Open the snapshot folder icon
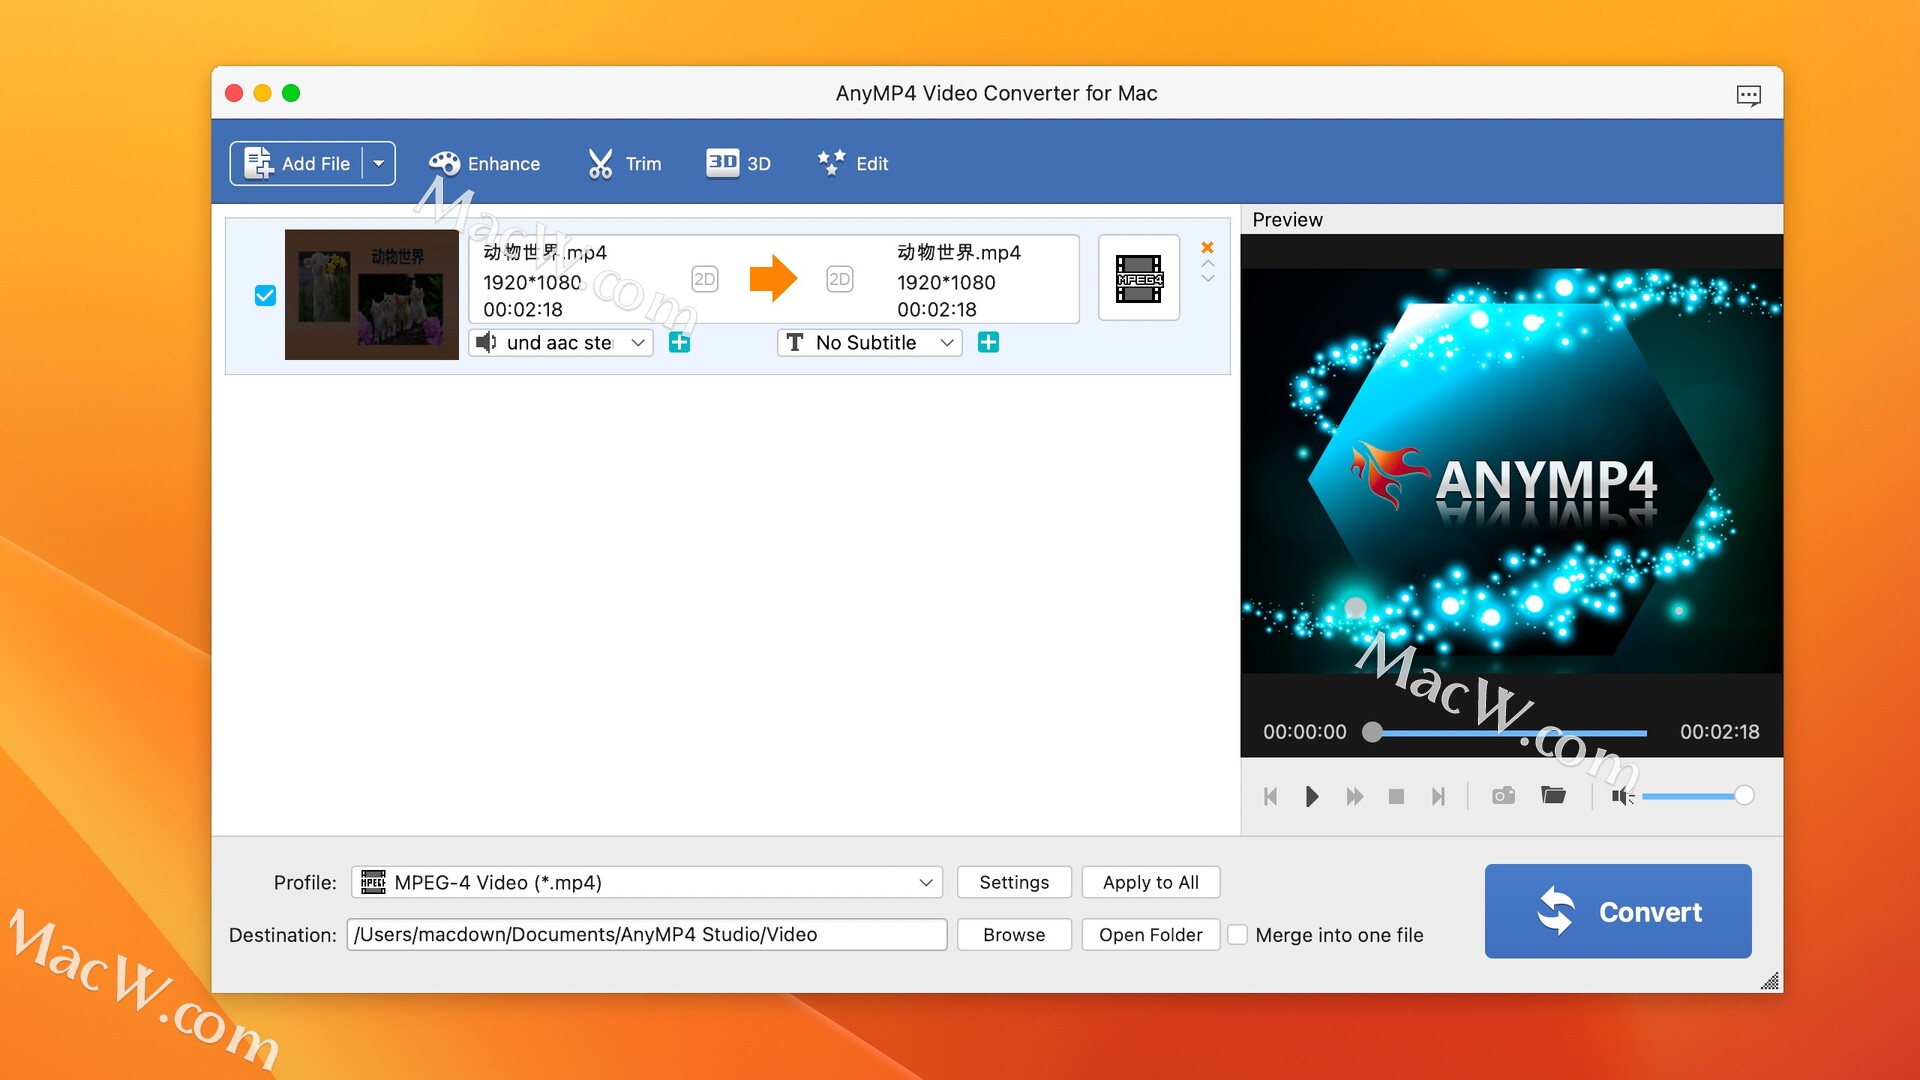This screenshot has height=1080, width=1920. click(1554, 796)
